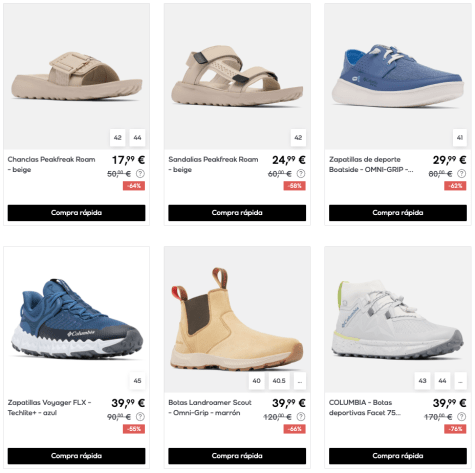View blue Boatside sneaker product image
Image resolution: width=475 pixels, height=473 pixels.
398,76
